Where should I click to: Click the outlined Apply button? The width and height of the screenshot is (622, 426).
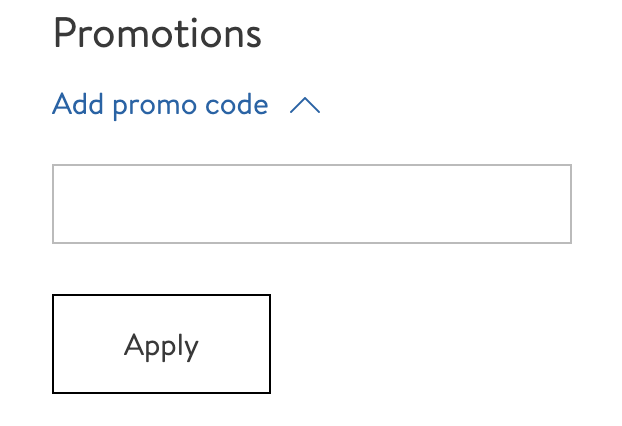coord(161,344)
